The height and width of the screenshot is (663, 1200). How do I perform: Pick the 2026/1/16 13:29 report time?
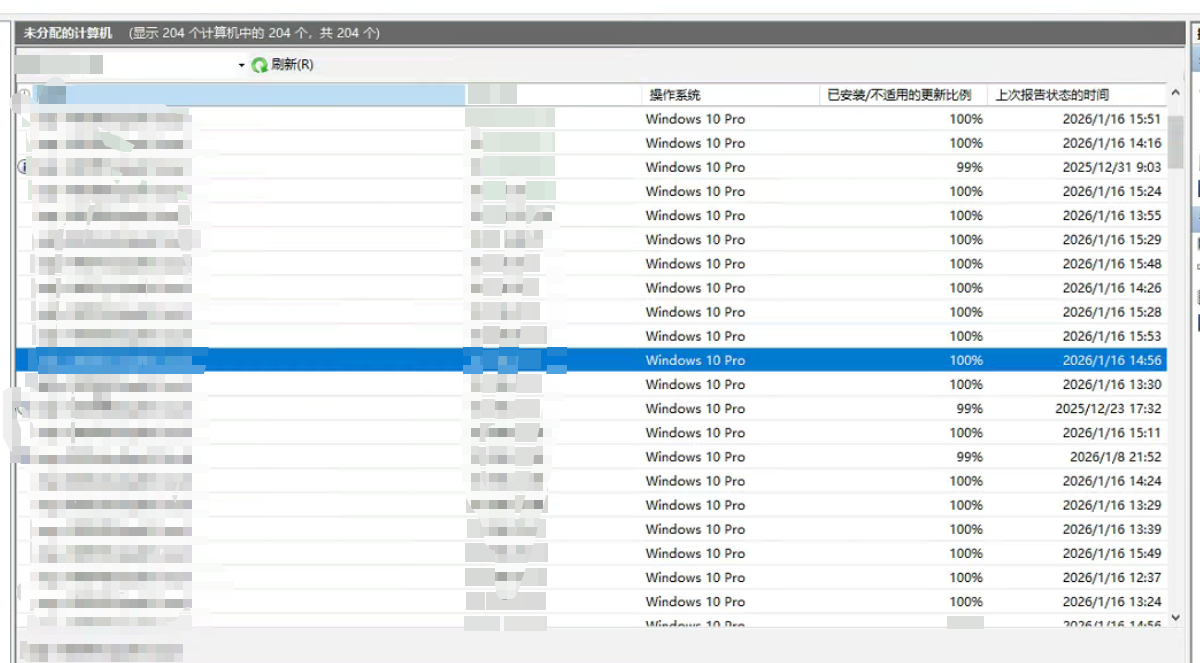click(x=1112, y=505)
